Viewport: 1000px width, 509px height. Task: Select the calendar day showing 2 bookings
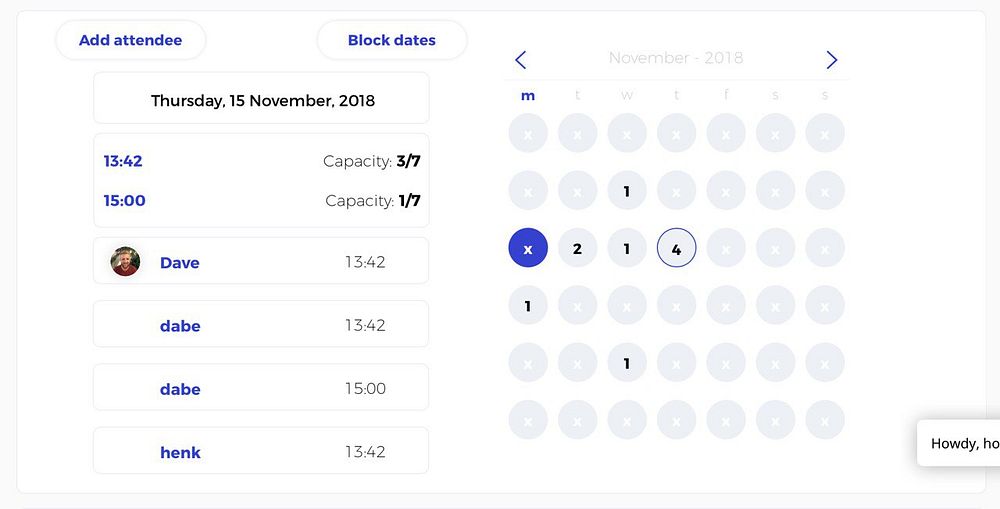pyautogui.click(x=577, y=248)
